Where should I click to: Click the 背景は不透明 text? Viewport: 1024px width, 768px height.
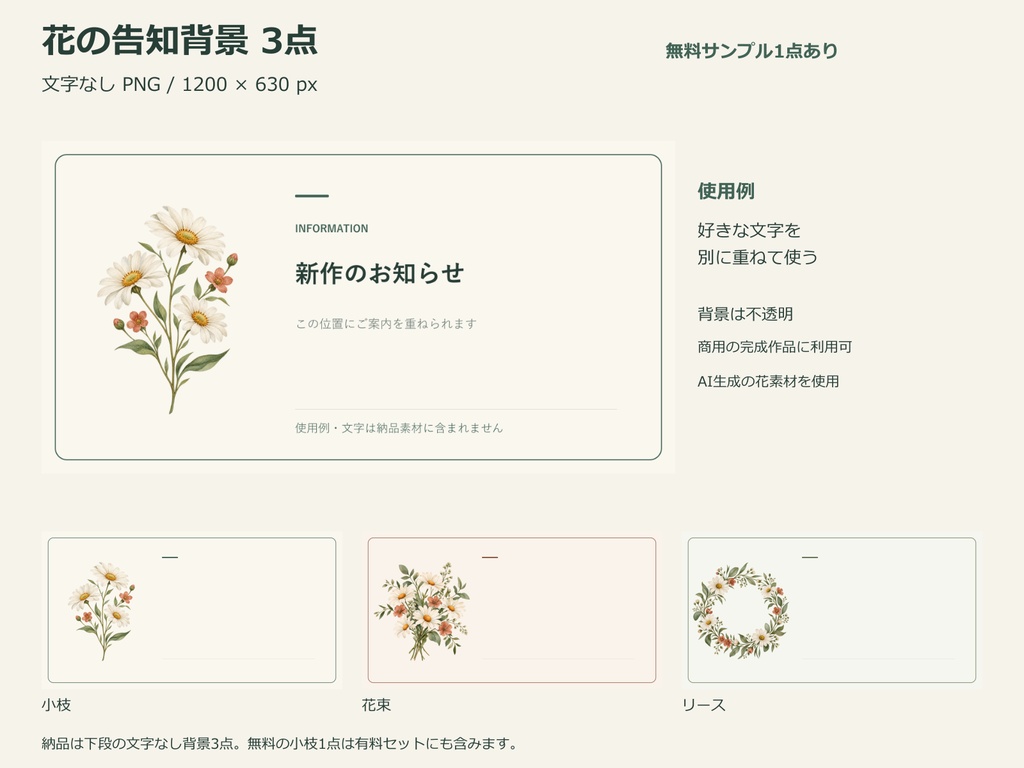click(745, 314)
